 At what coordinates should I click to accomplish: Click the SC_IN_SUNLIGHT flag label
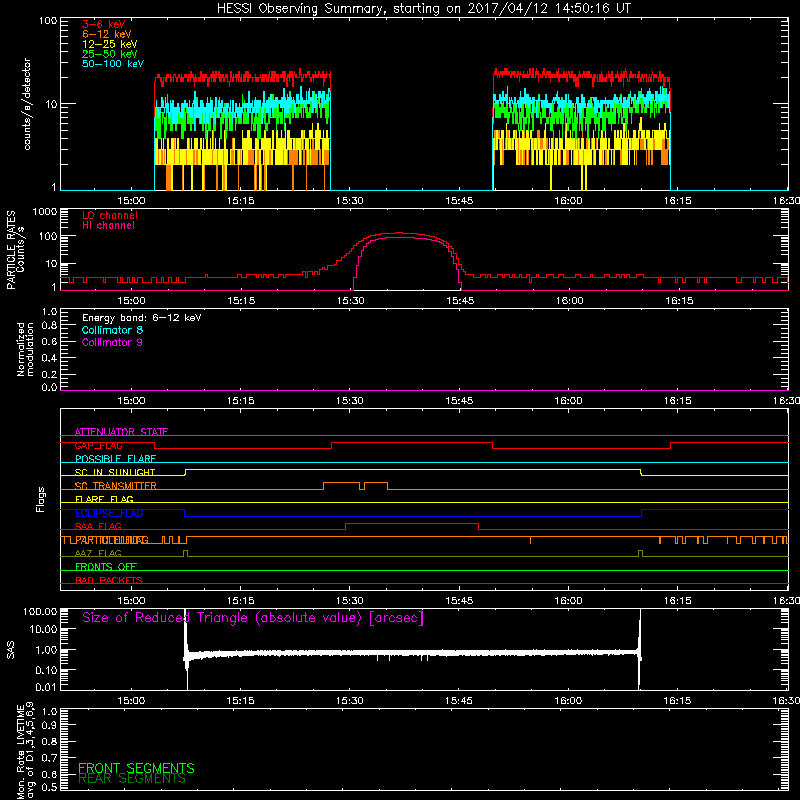point(115,472)
